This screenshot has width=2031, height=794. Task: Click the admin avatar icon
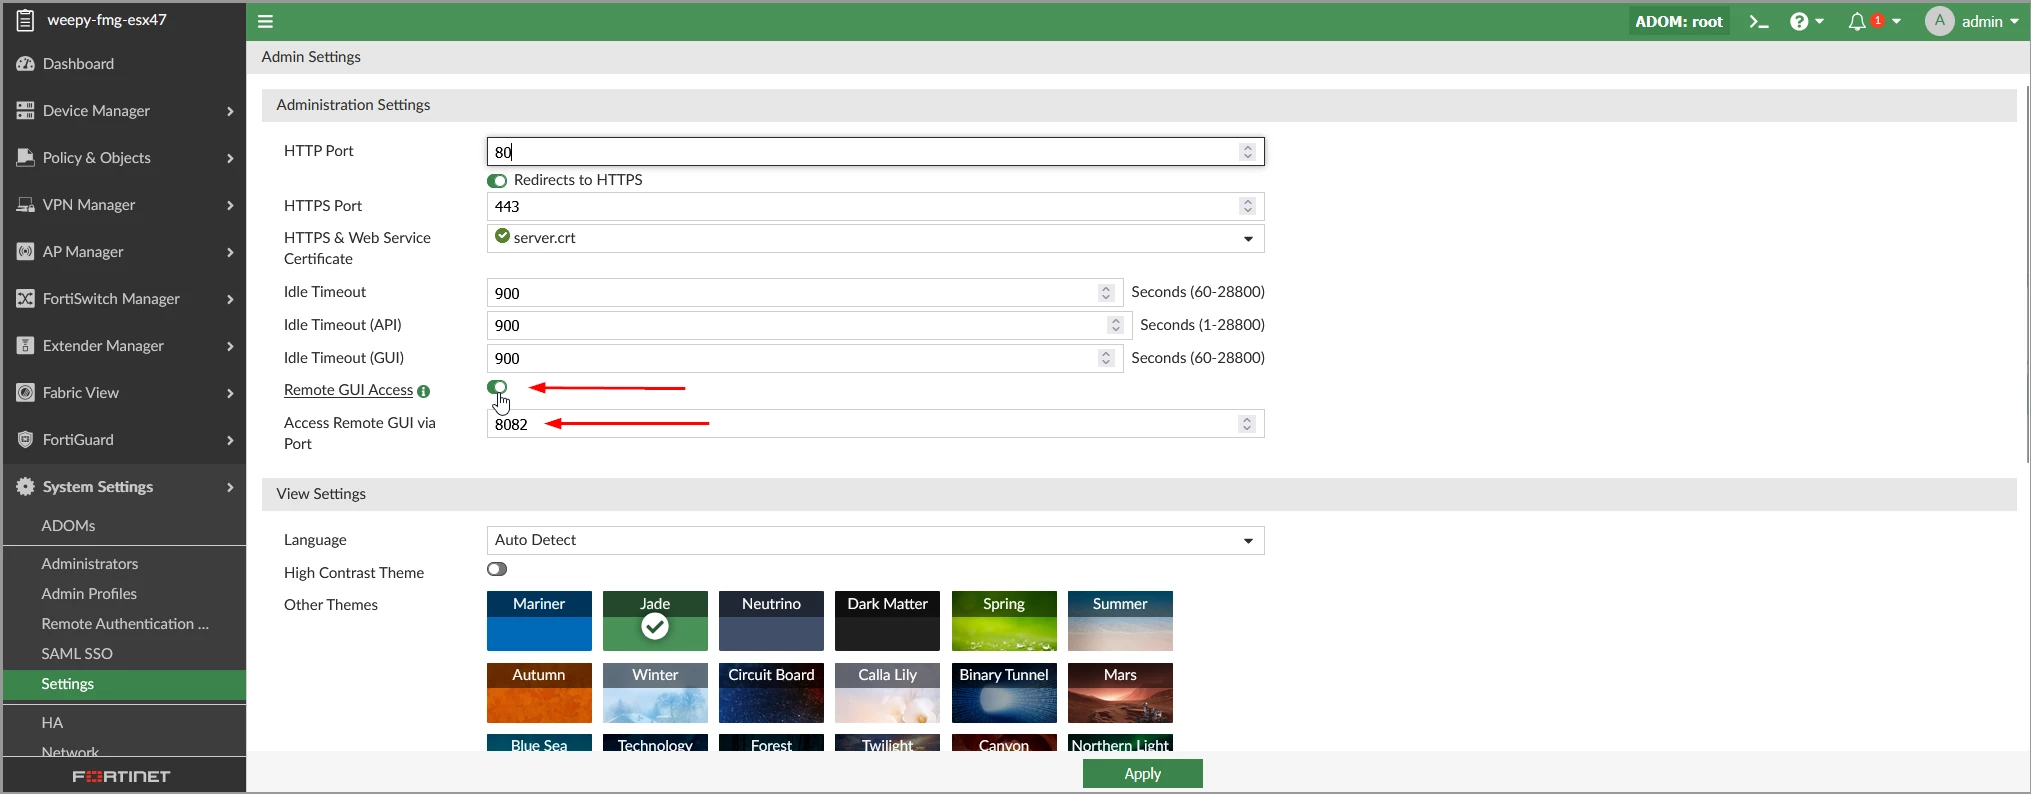coord(1939,21)
